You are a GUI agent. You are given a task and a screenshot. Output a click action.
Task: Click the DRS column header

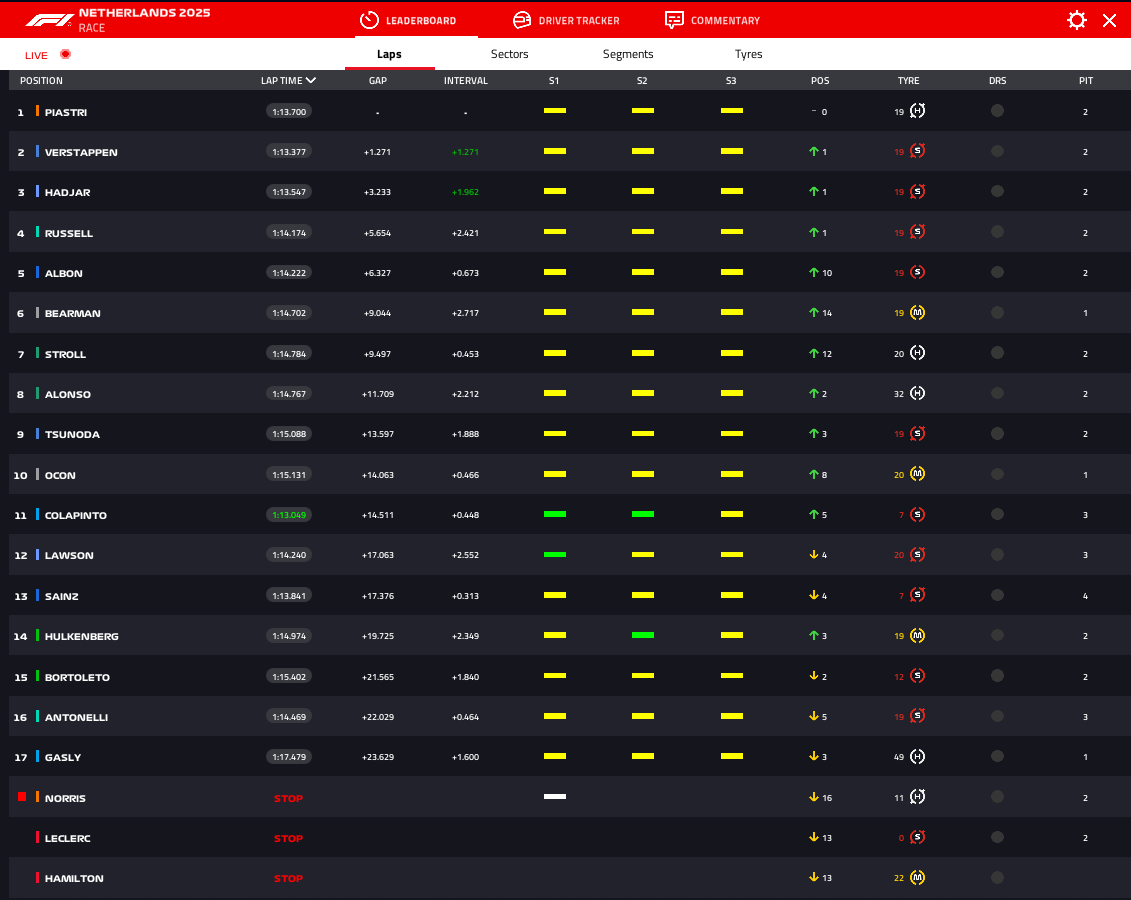pos(997,81)
